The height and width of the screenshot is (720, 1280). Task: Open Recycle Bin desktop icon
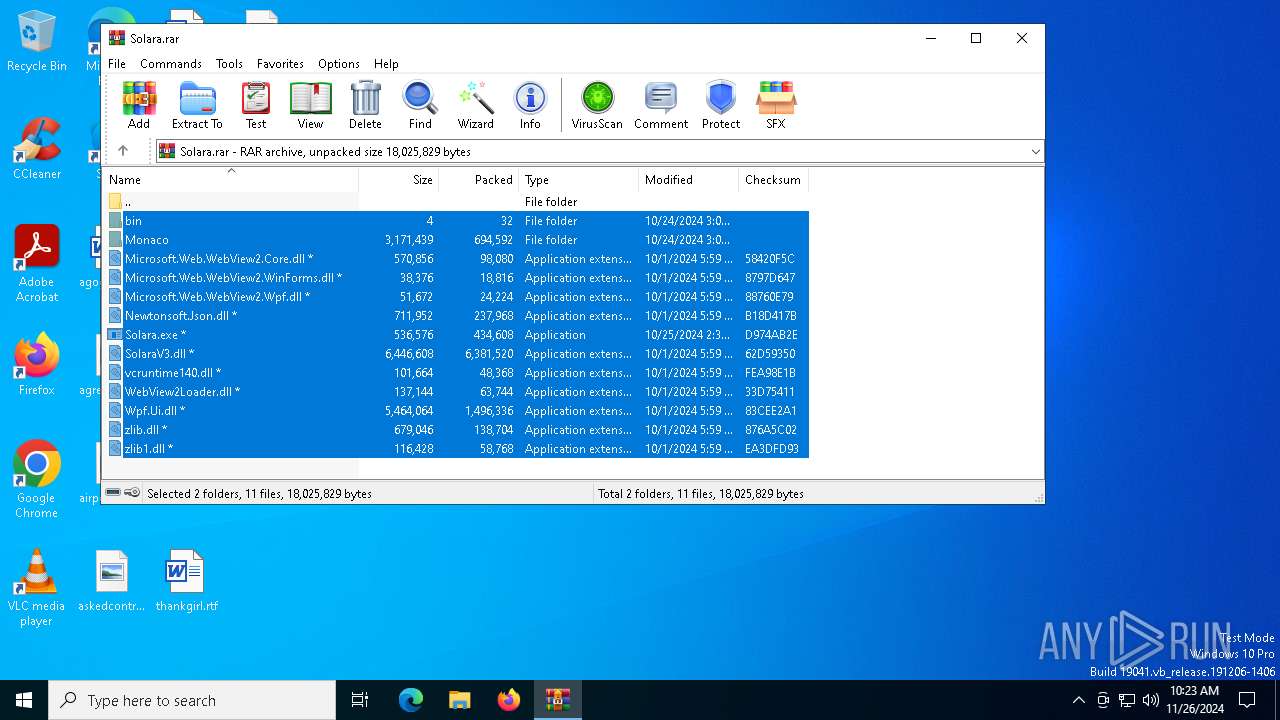pos(37,42)
